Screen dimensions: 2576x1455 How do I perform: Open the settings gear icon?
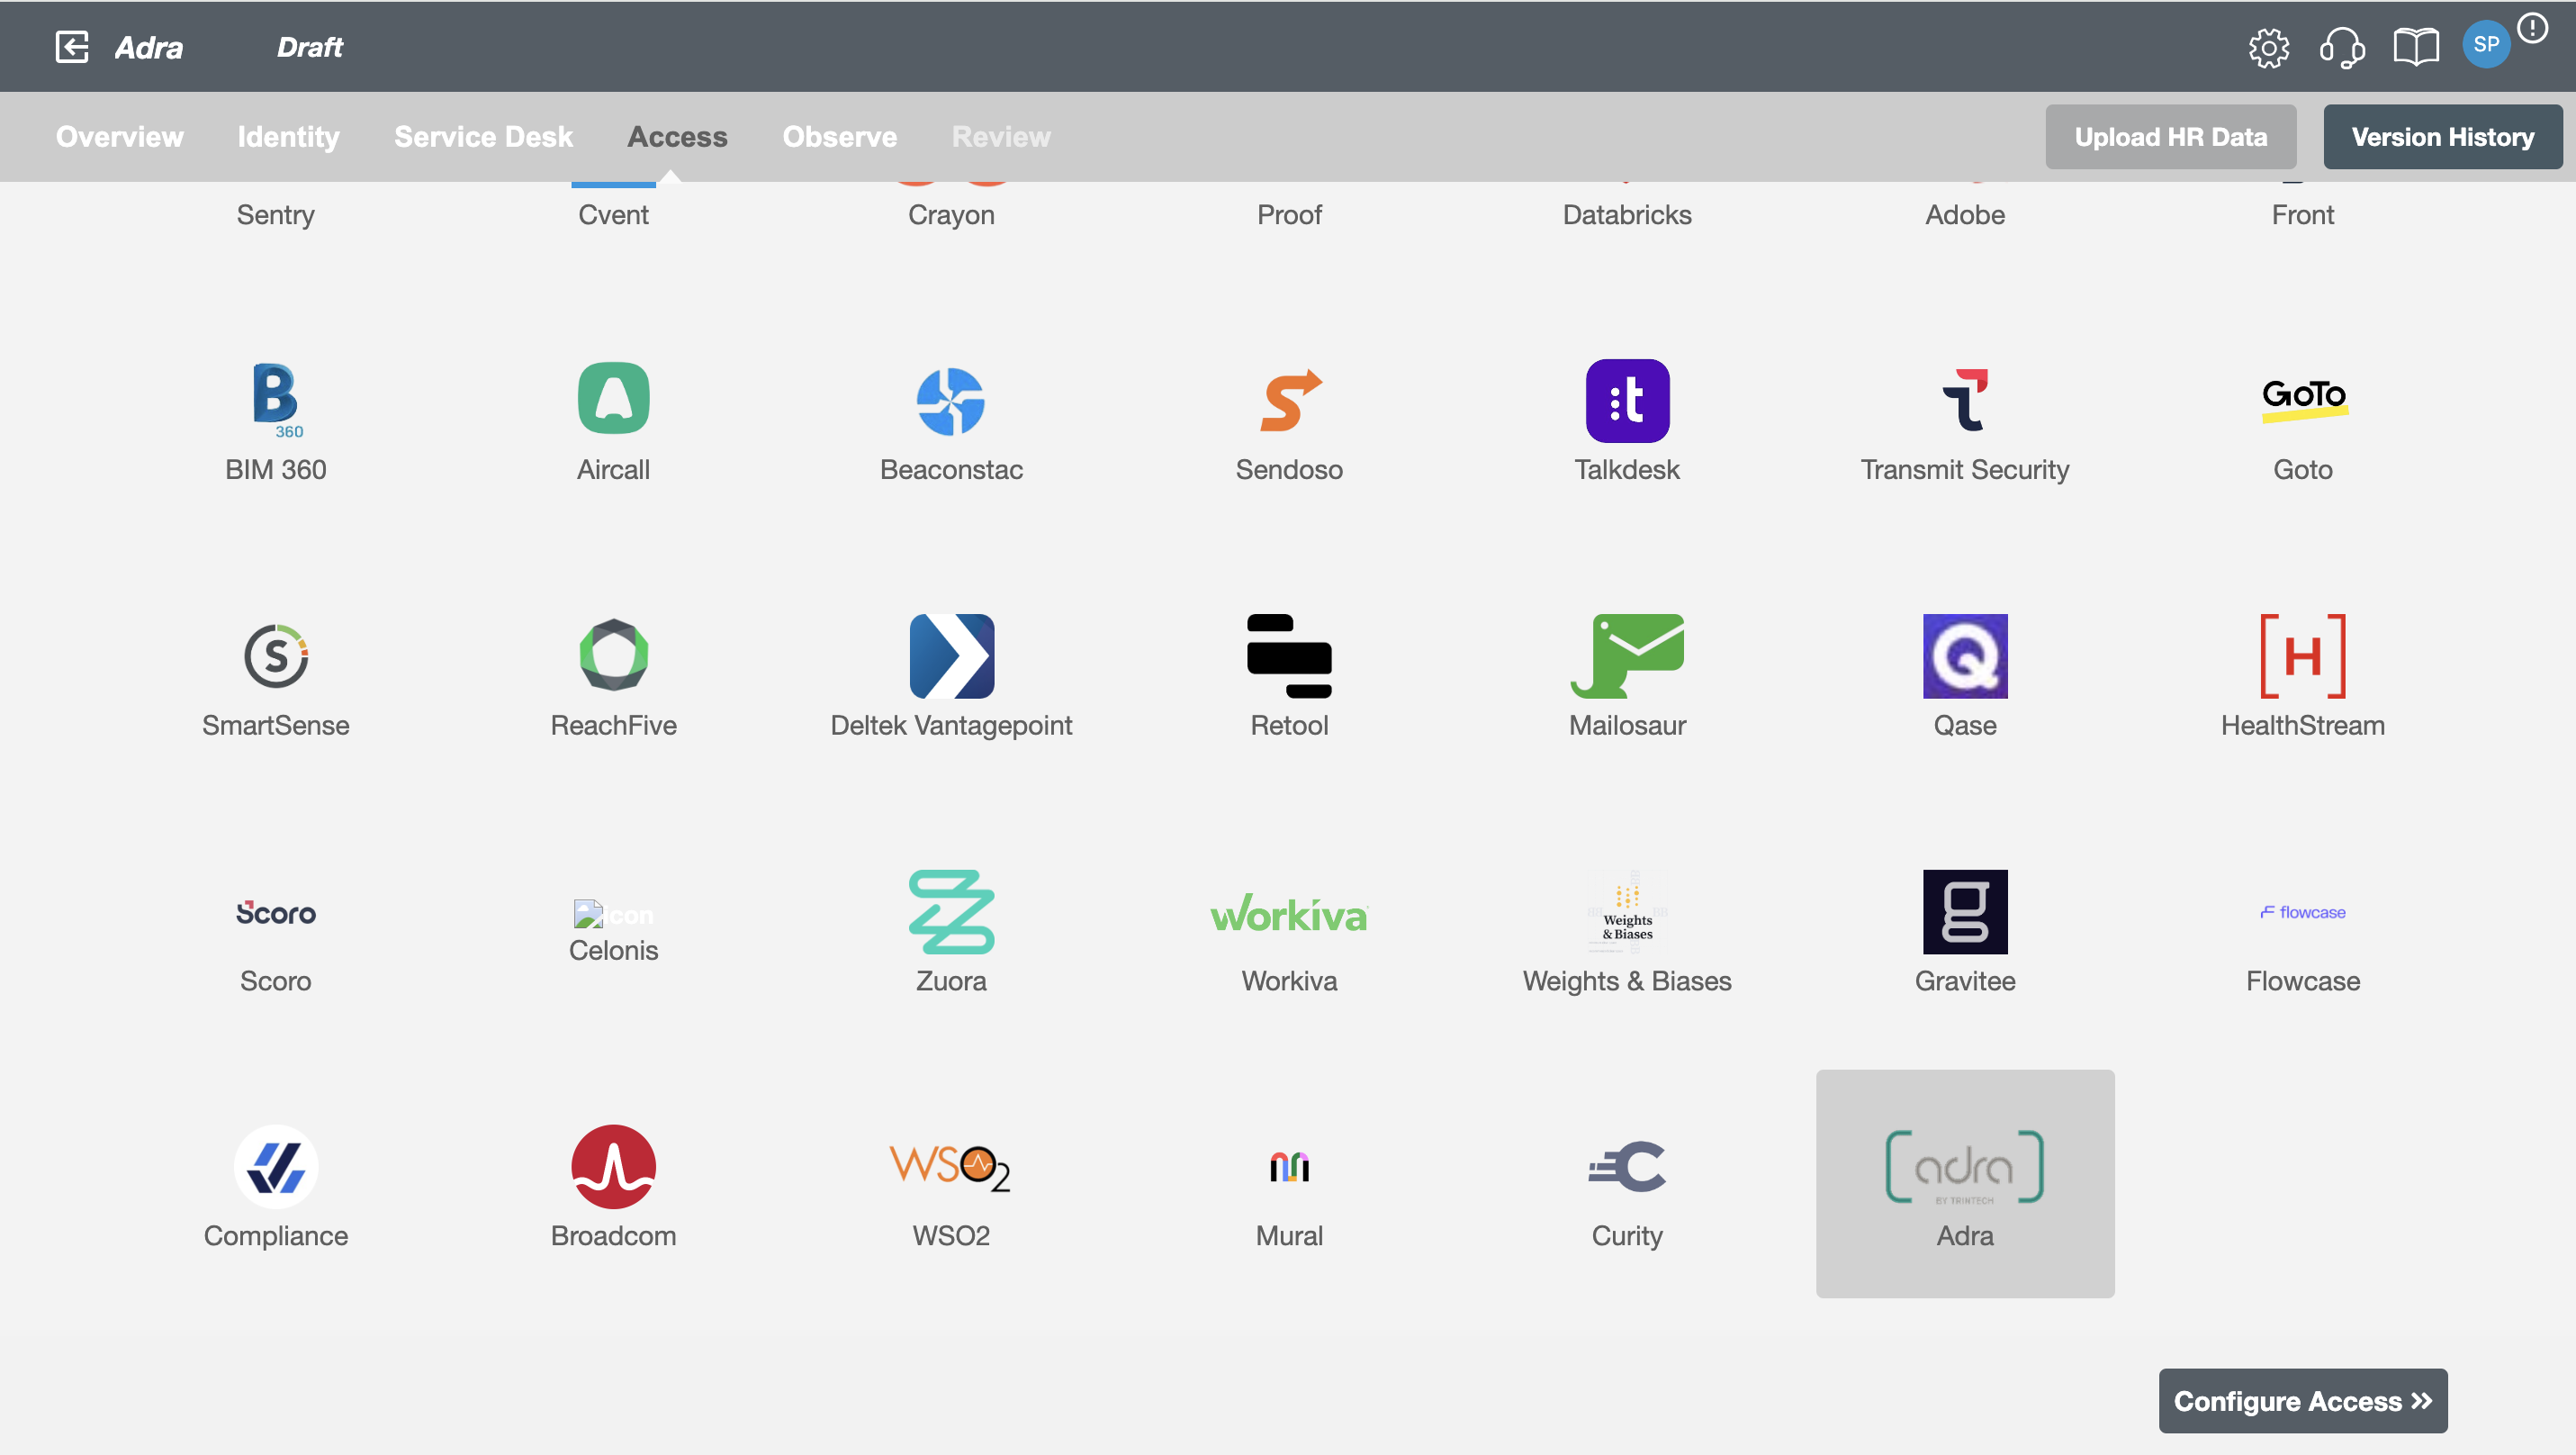2268,47
